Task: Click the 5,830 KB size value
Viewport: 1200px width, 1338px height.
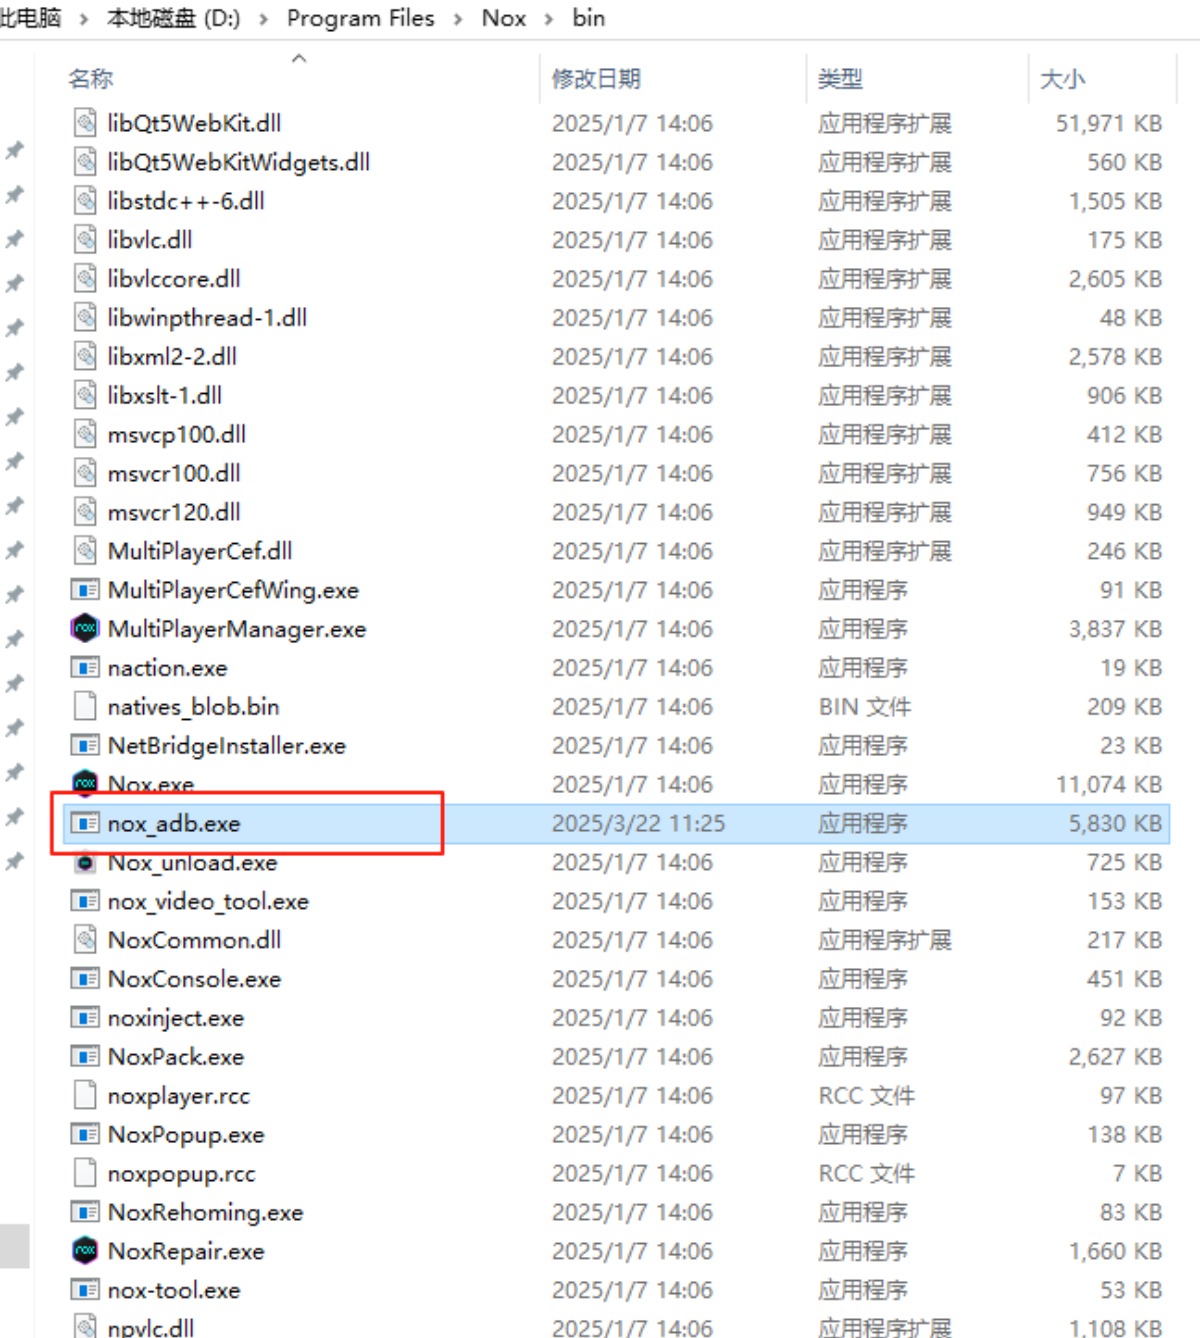Action: click(1115, 824)
